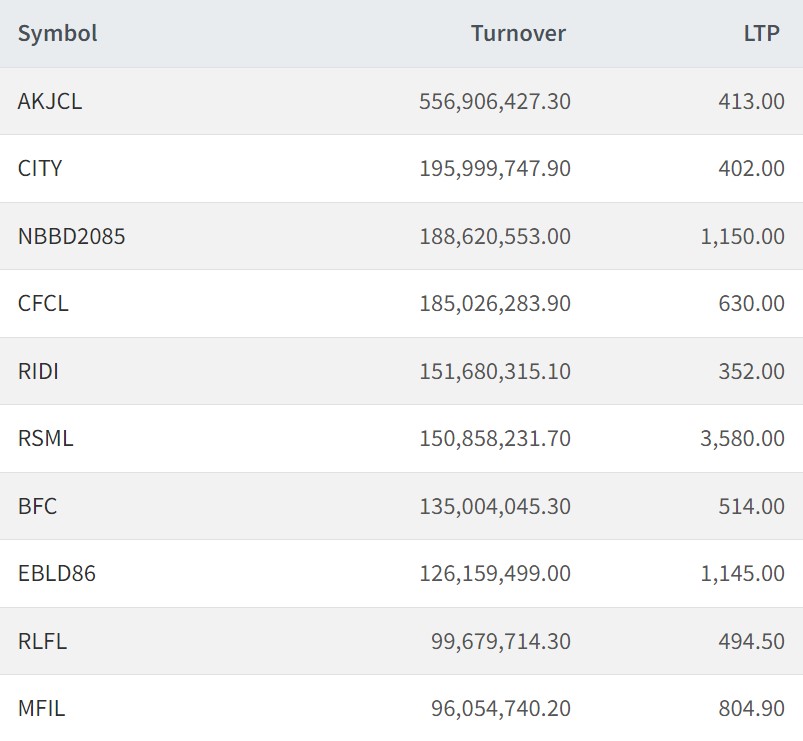The image size is (803, 741).
Task: Sort by the LTP column header
Action: [762, 34]
